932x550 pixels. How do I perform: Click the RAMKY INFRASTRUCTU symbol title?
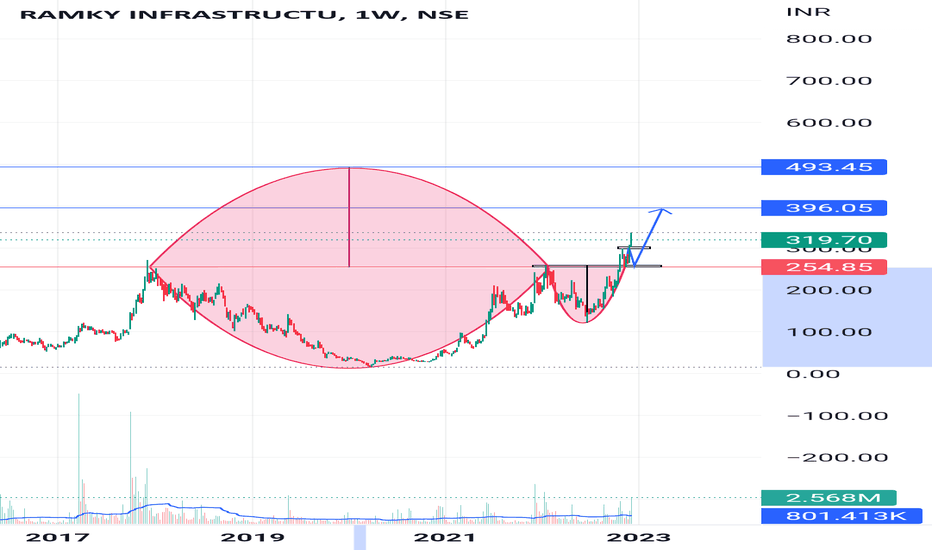point(244,14)
